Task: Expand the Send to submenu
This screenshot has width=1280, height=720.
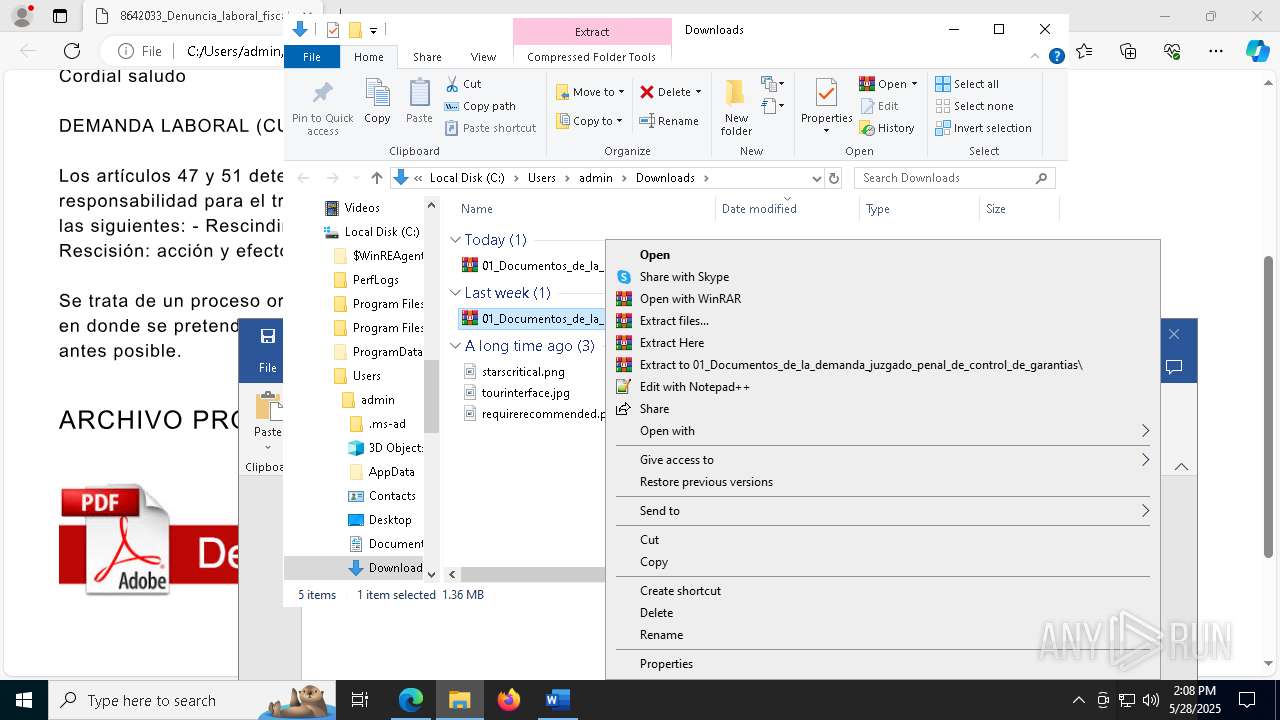Action: tap(1145, 511)
